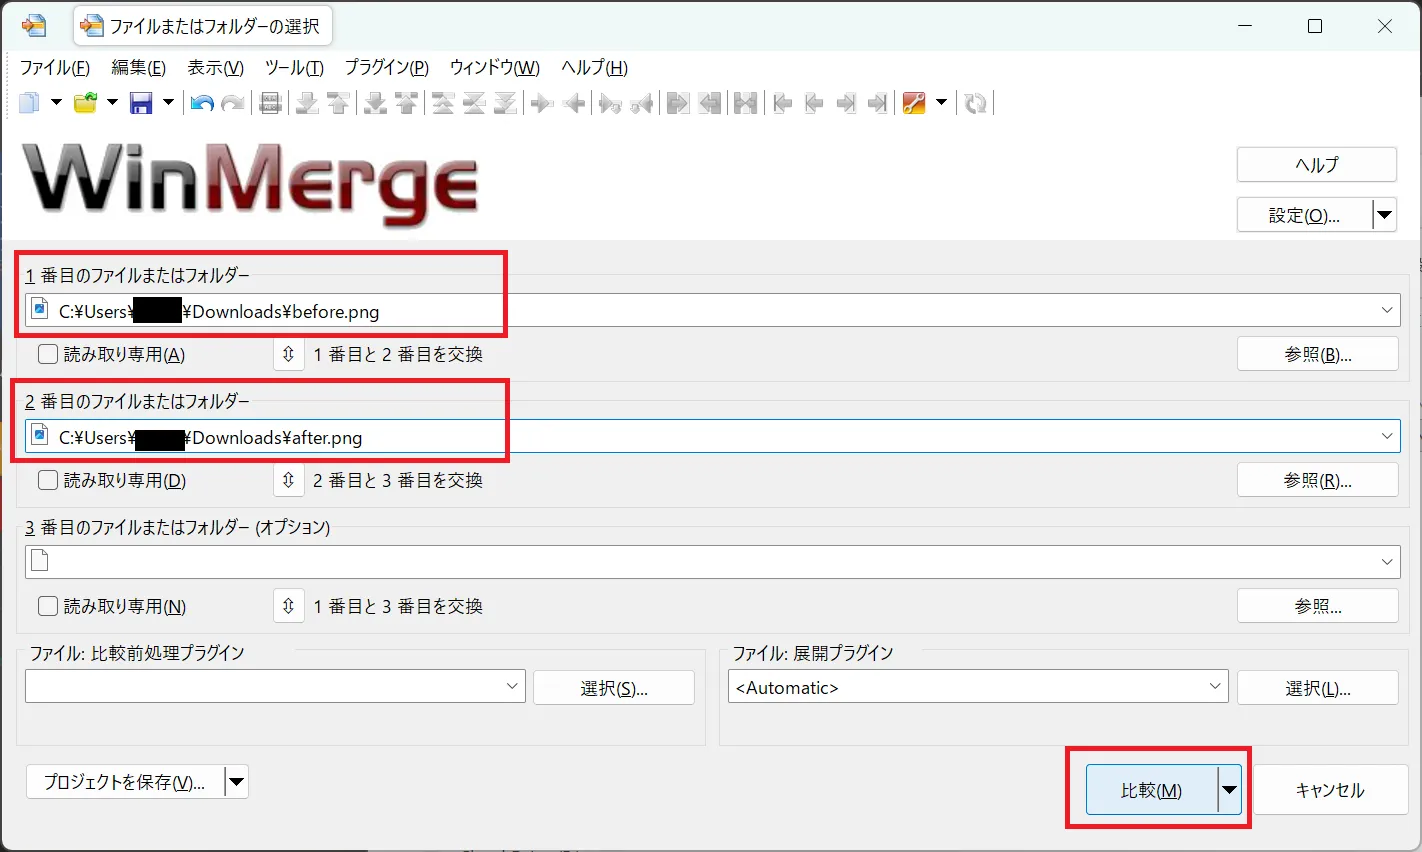Click the プロジェクトを保存(V)... button
The width and height of the screenshot is (1422, 852).
pyautogui.click(x=125, y=782)
